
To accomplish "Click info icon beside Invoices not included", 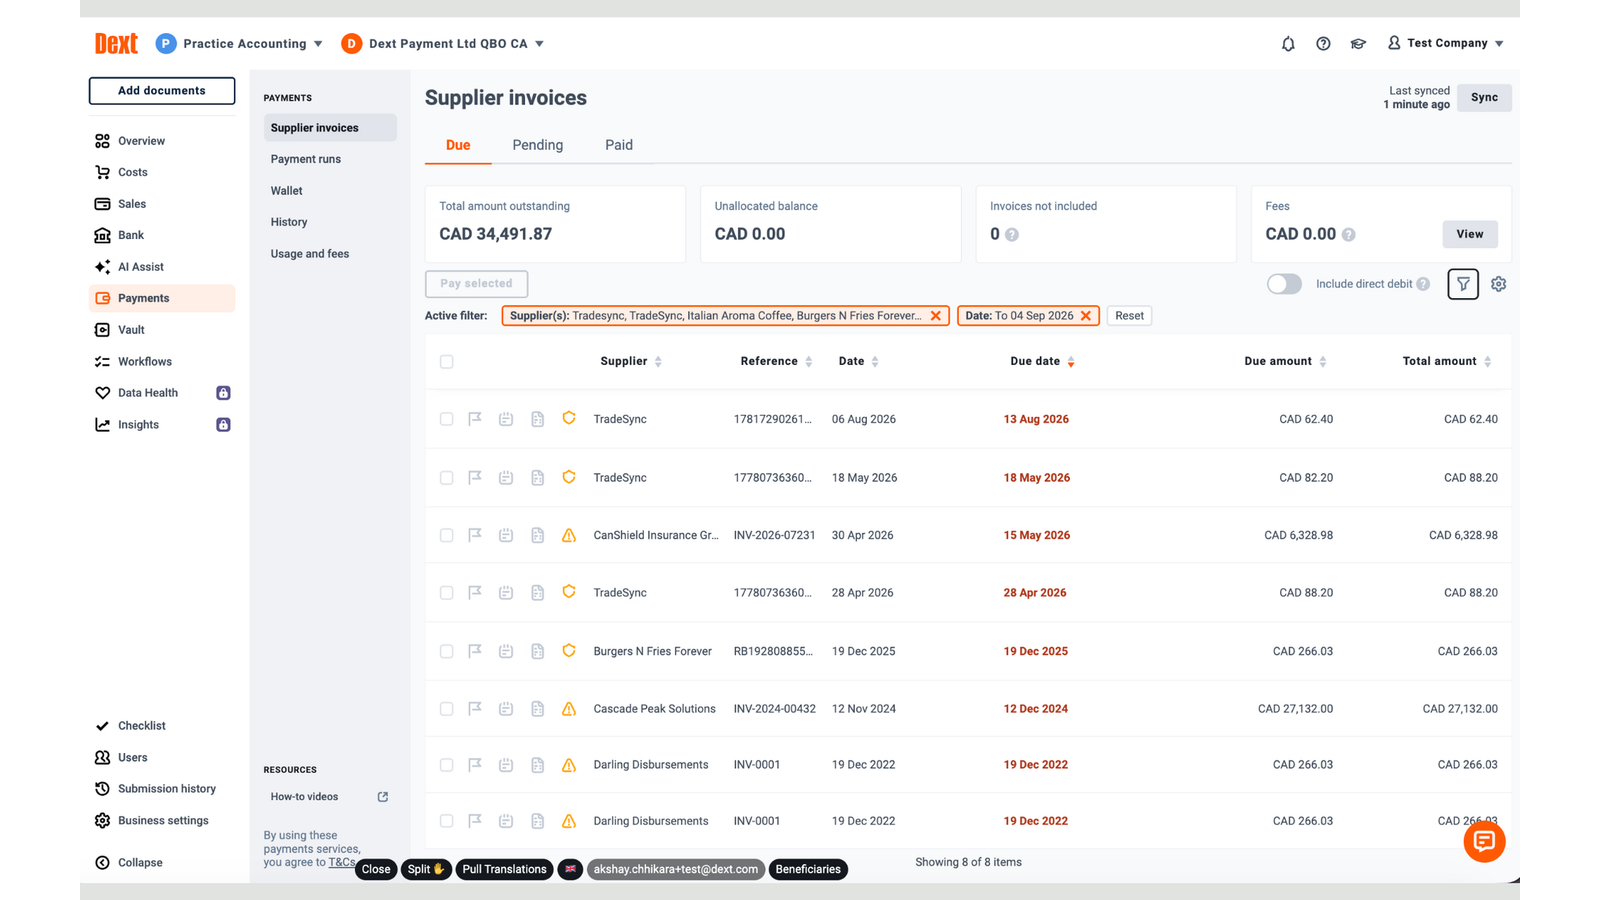I will [x=1012, y=235].
